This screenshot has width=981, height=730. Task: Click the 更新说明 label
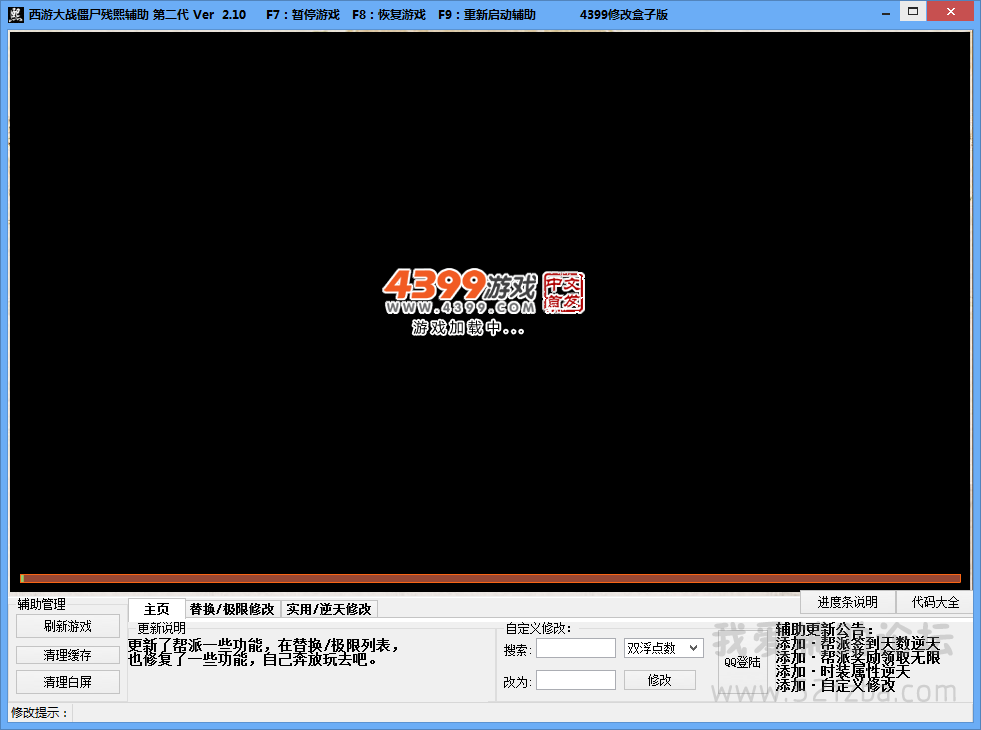pyautogui.click(x=161, y=628)
